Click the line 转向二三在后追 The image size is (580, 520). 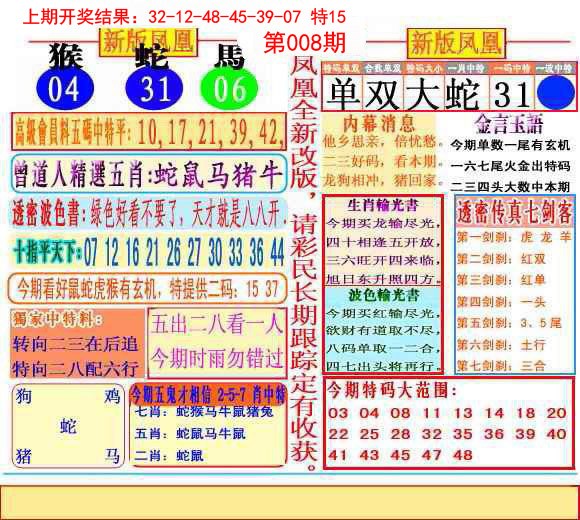coord(75,344)
